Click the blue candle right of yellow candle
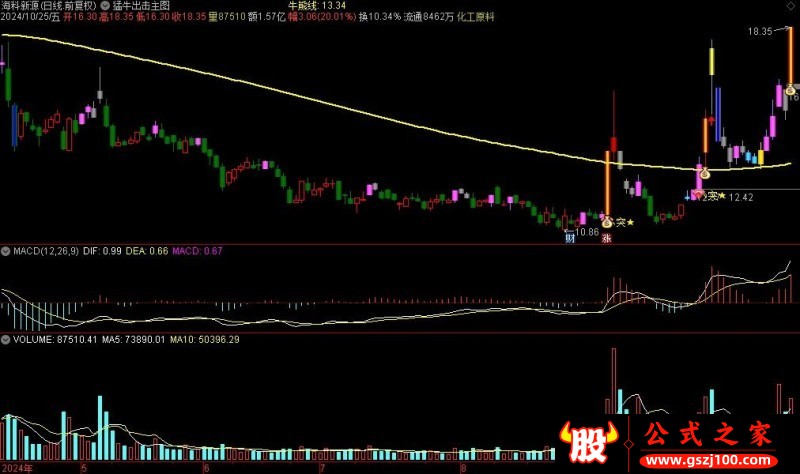This screenshot has height=474, width=800. click(x=718, y=114)
